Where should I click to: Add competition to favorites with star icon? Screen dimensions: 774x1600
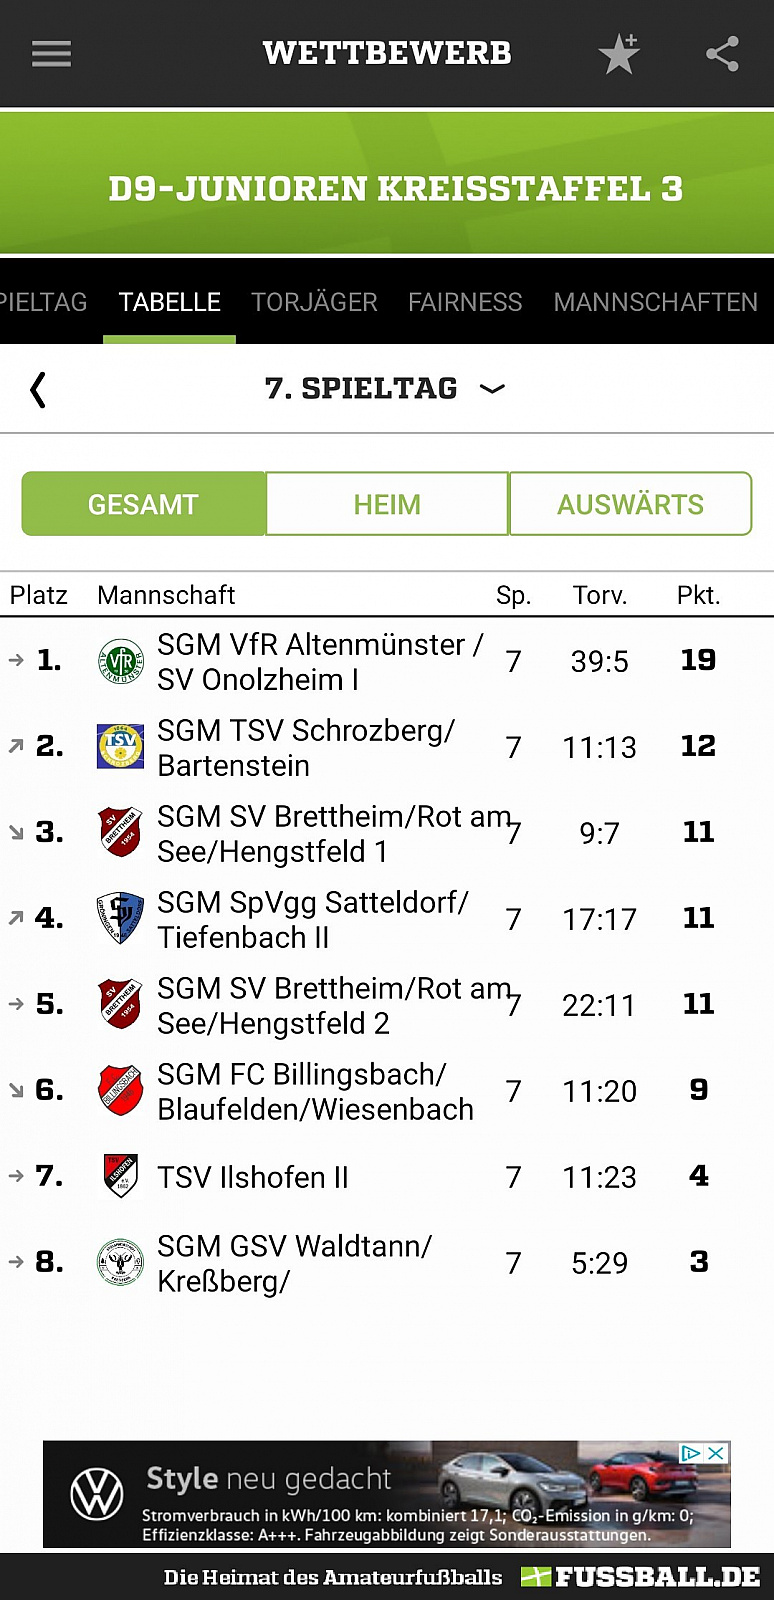[619, 54]
